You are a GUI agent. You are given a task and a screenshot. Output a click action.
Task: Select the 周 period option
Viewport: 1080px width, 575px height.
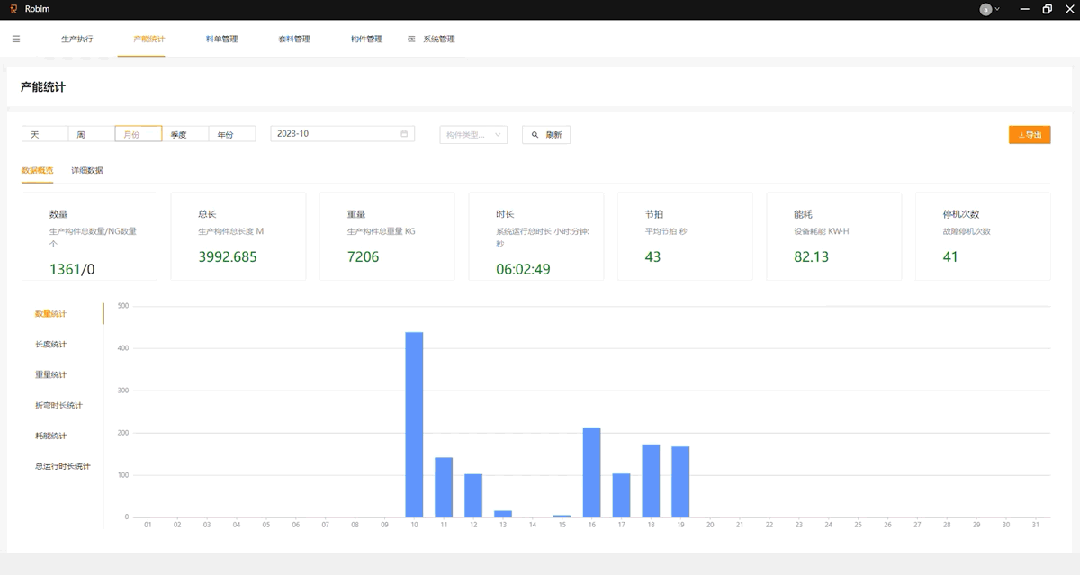coord(91,134)
